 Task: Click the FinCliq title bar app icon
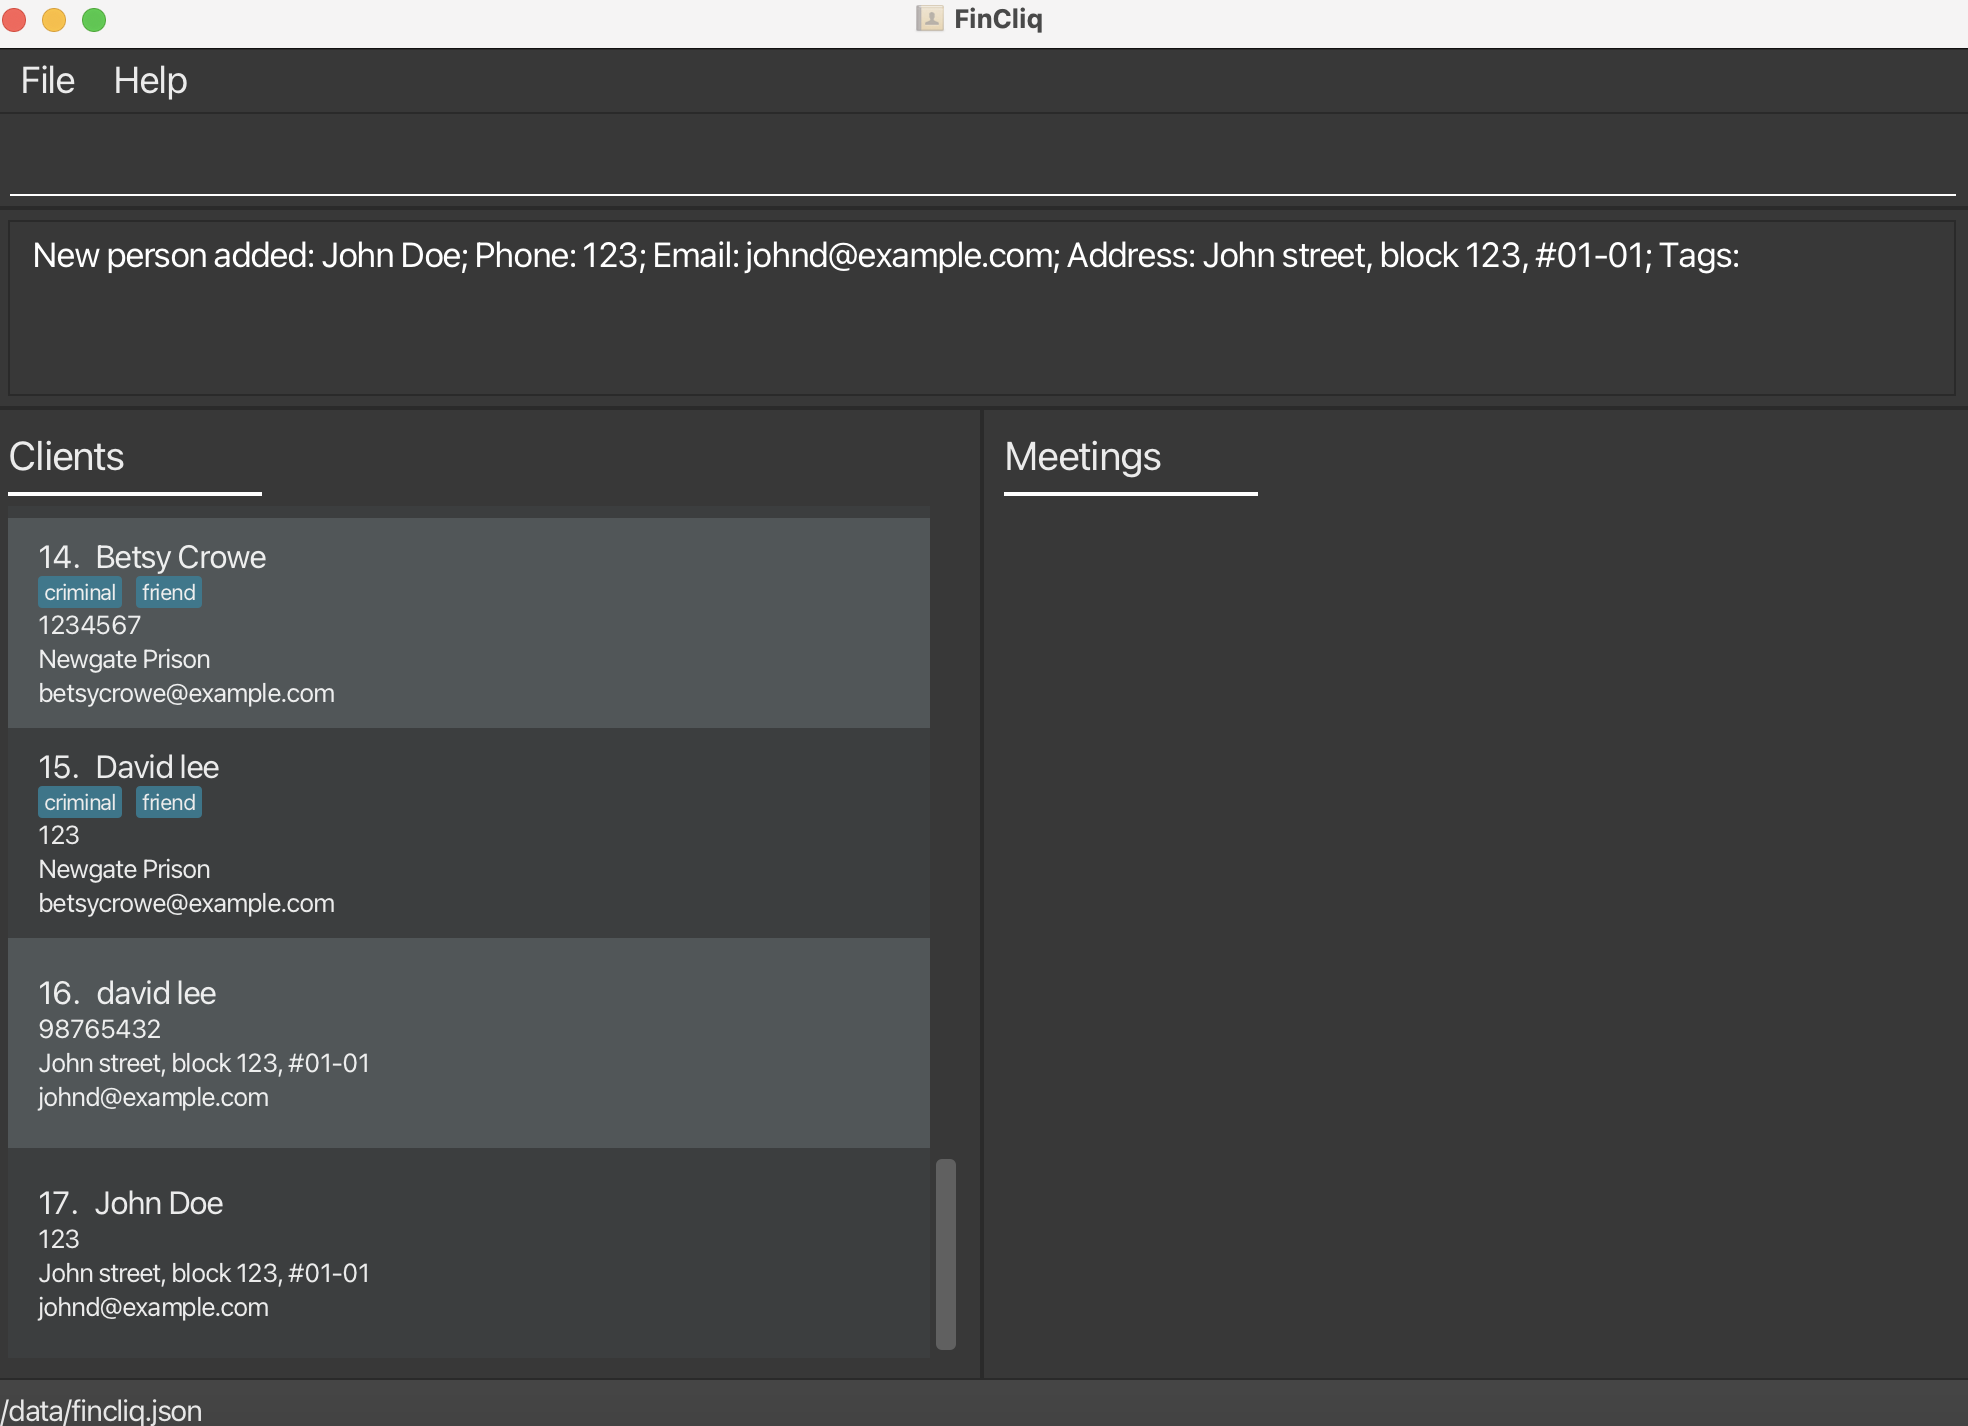929,19
